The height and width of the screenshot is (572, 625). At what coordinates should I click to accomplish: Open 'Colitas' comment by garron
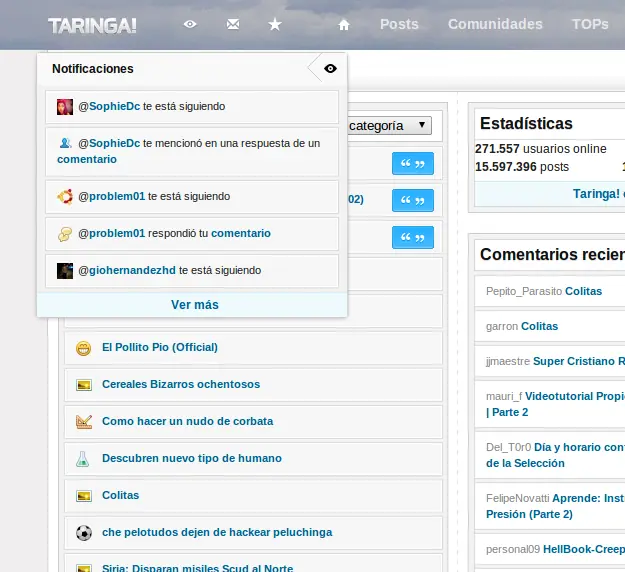(x=540, y=326)
